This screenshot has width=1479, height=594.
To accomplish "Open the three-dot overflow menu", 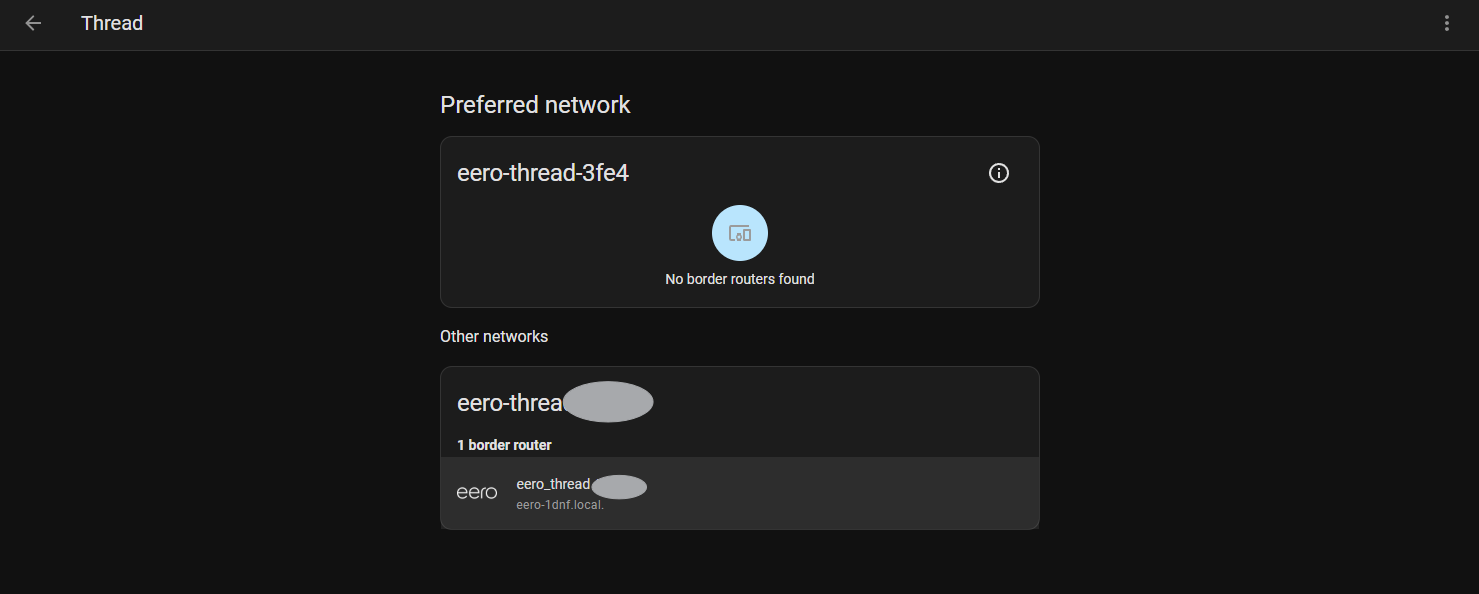I will coord(1446,23).
